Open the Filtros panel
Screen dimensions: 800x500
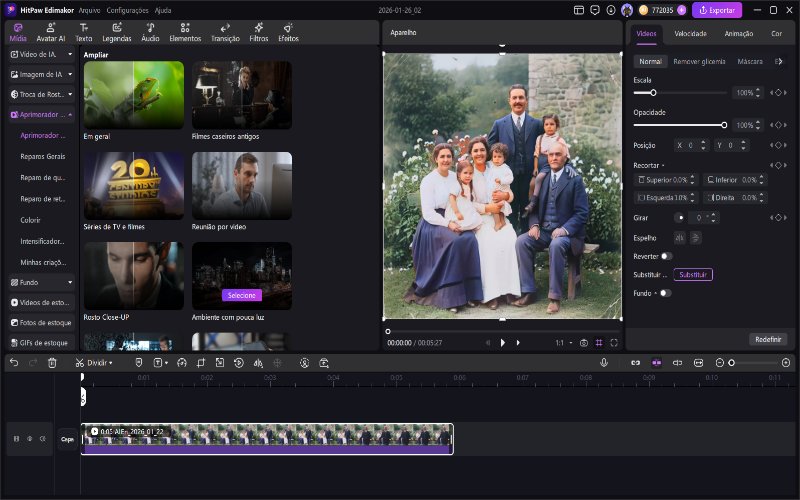(259, 33)
